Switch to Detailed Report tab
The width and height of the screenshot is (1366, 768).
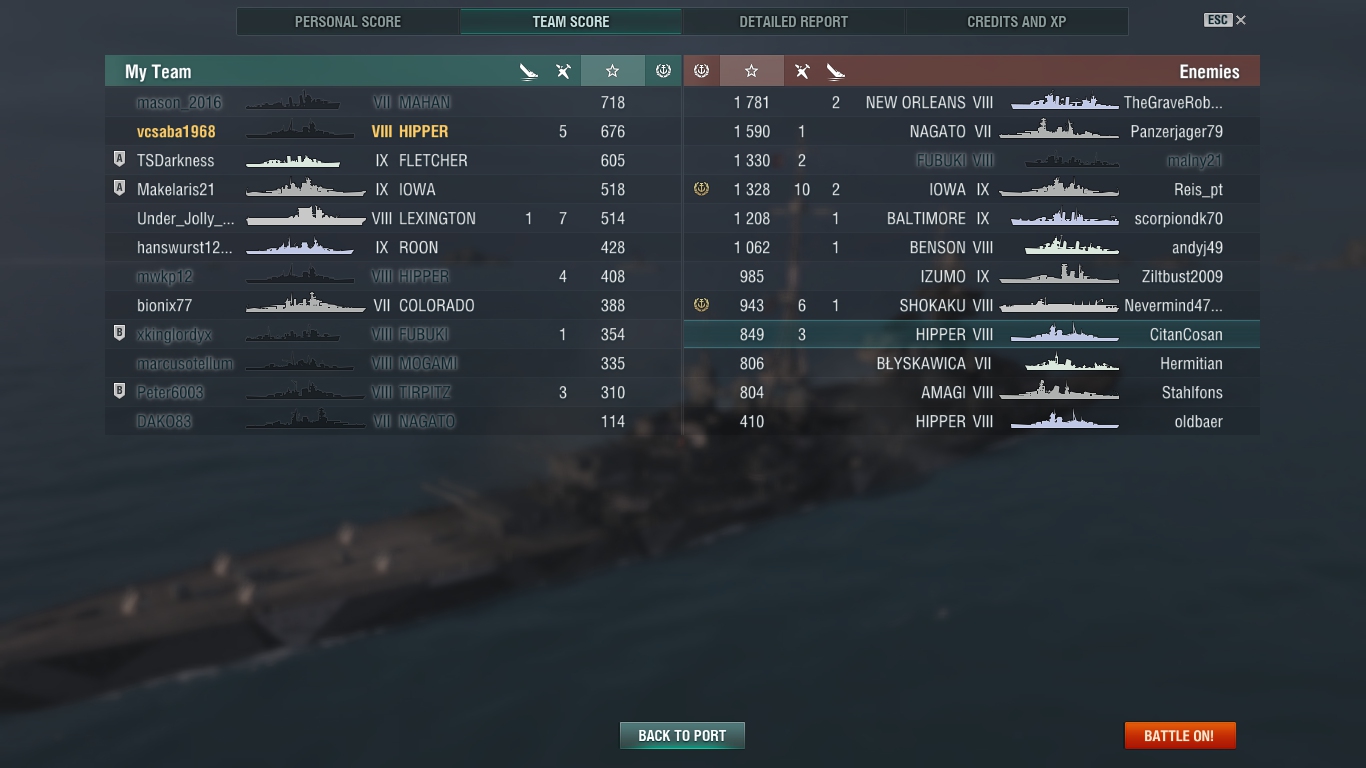(x=794, y=22)
